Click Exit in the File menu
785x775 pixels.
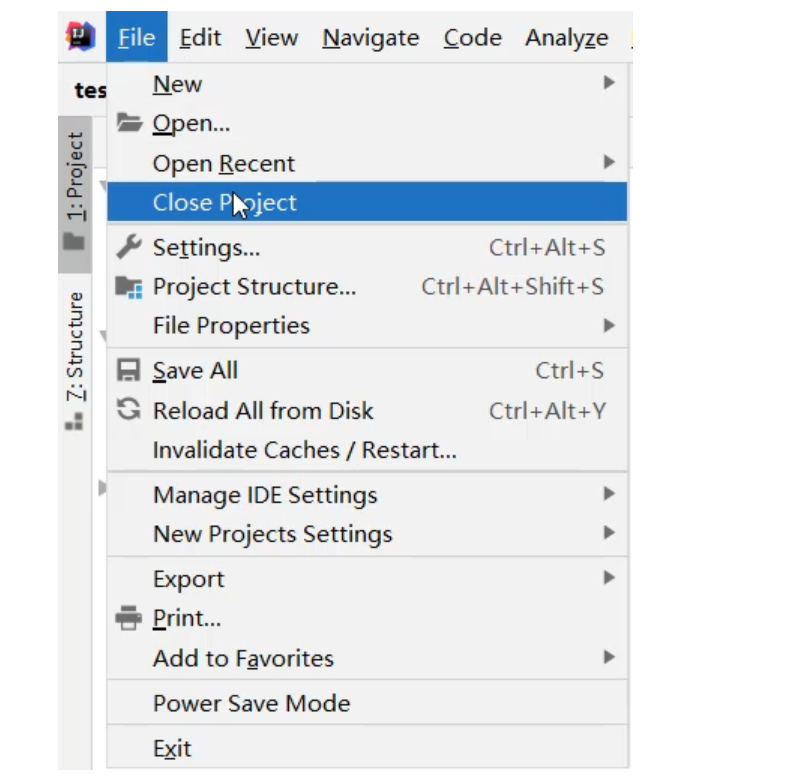[x=171, y=748]
